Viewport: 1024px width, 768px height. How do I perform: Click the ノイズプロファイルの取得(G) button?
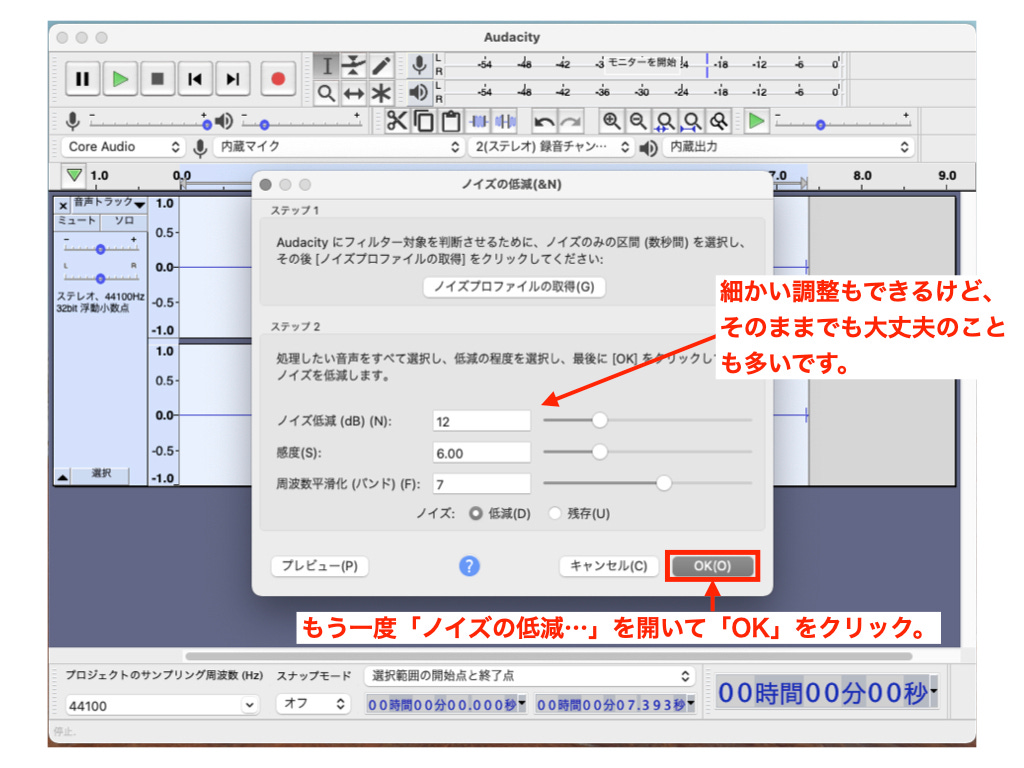514,287
